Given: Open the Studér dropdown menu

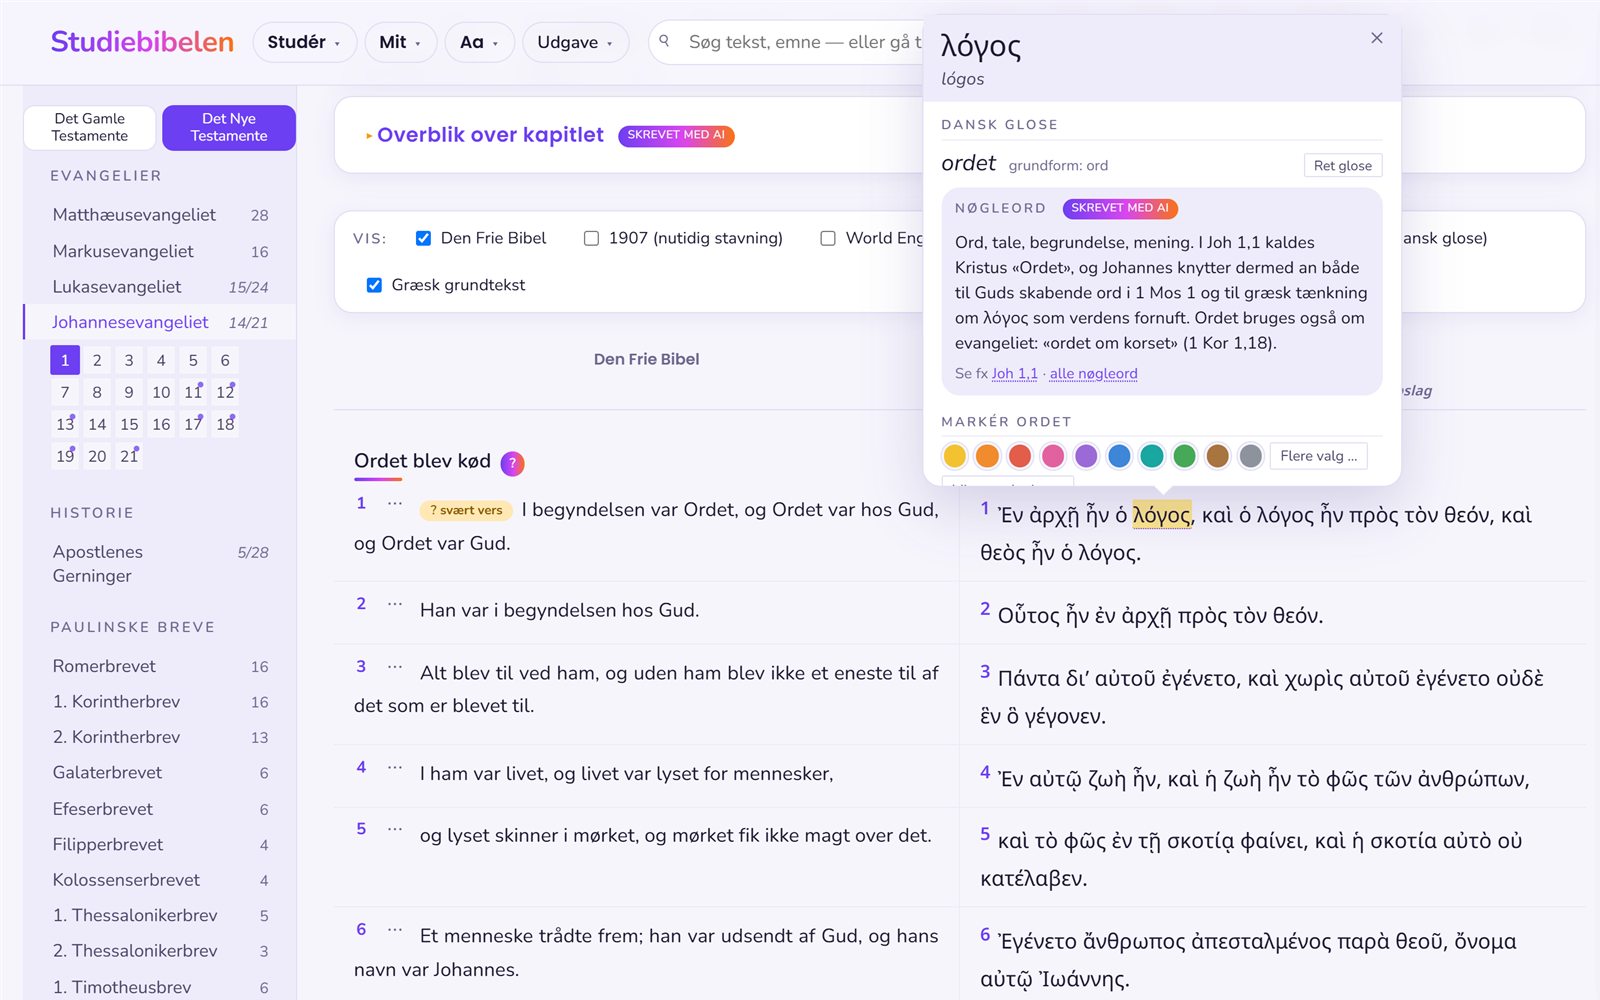Looking at the screenshot, I should pyautogui.click(x=304, y=42).
